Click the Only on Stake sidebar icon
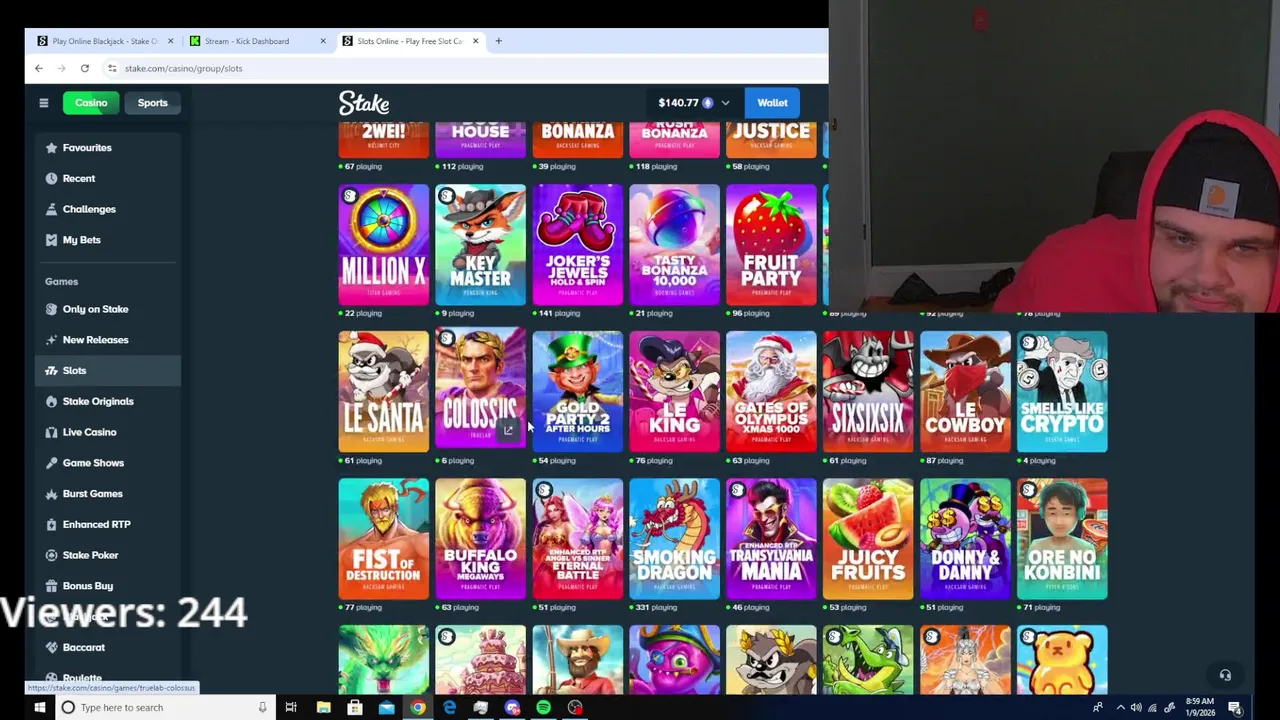1280x720 pixels. pos(51,310)
